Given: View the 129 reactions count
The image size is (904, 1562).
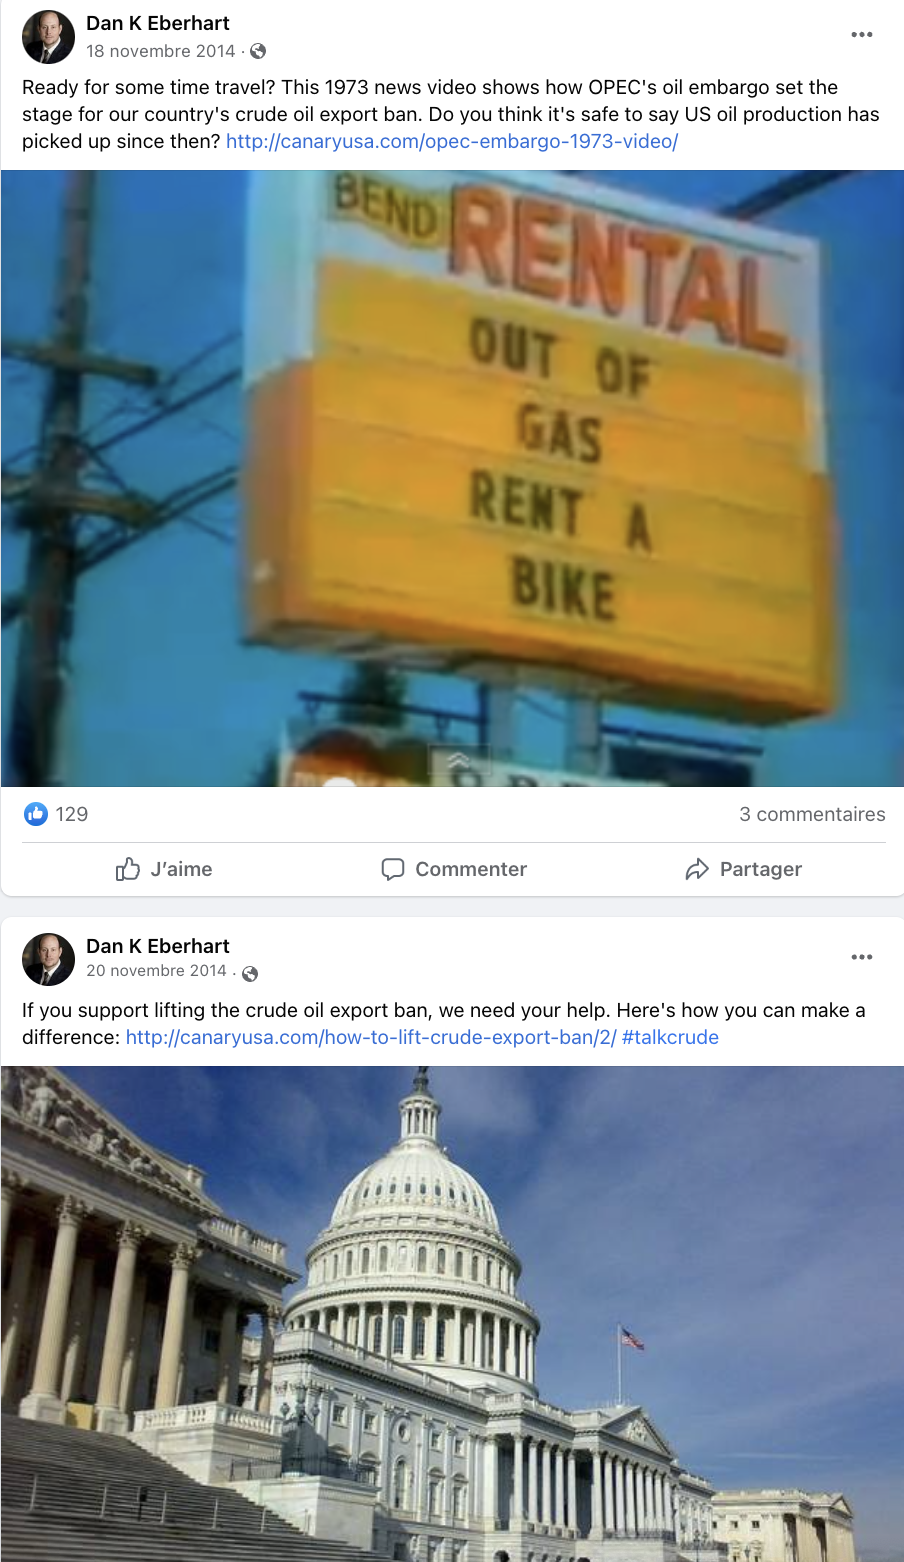Looking at the screenshot, I should 72,814.
